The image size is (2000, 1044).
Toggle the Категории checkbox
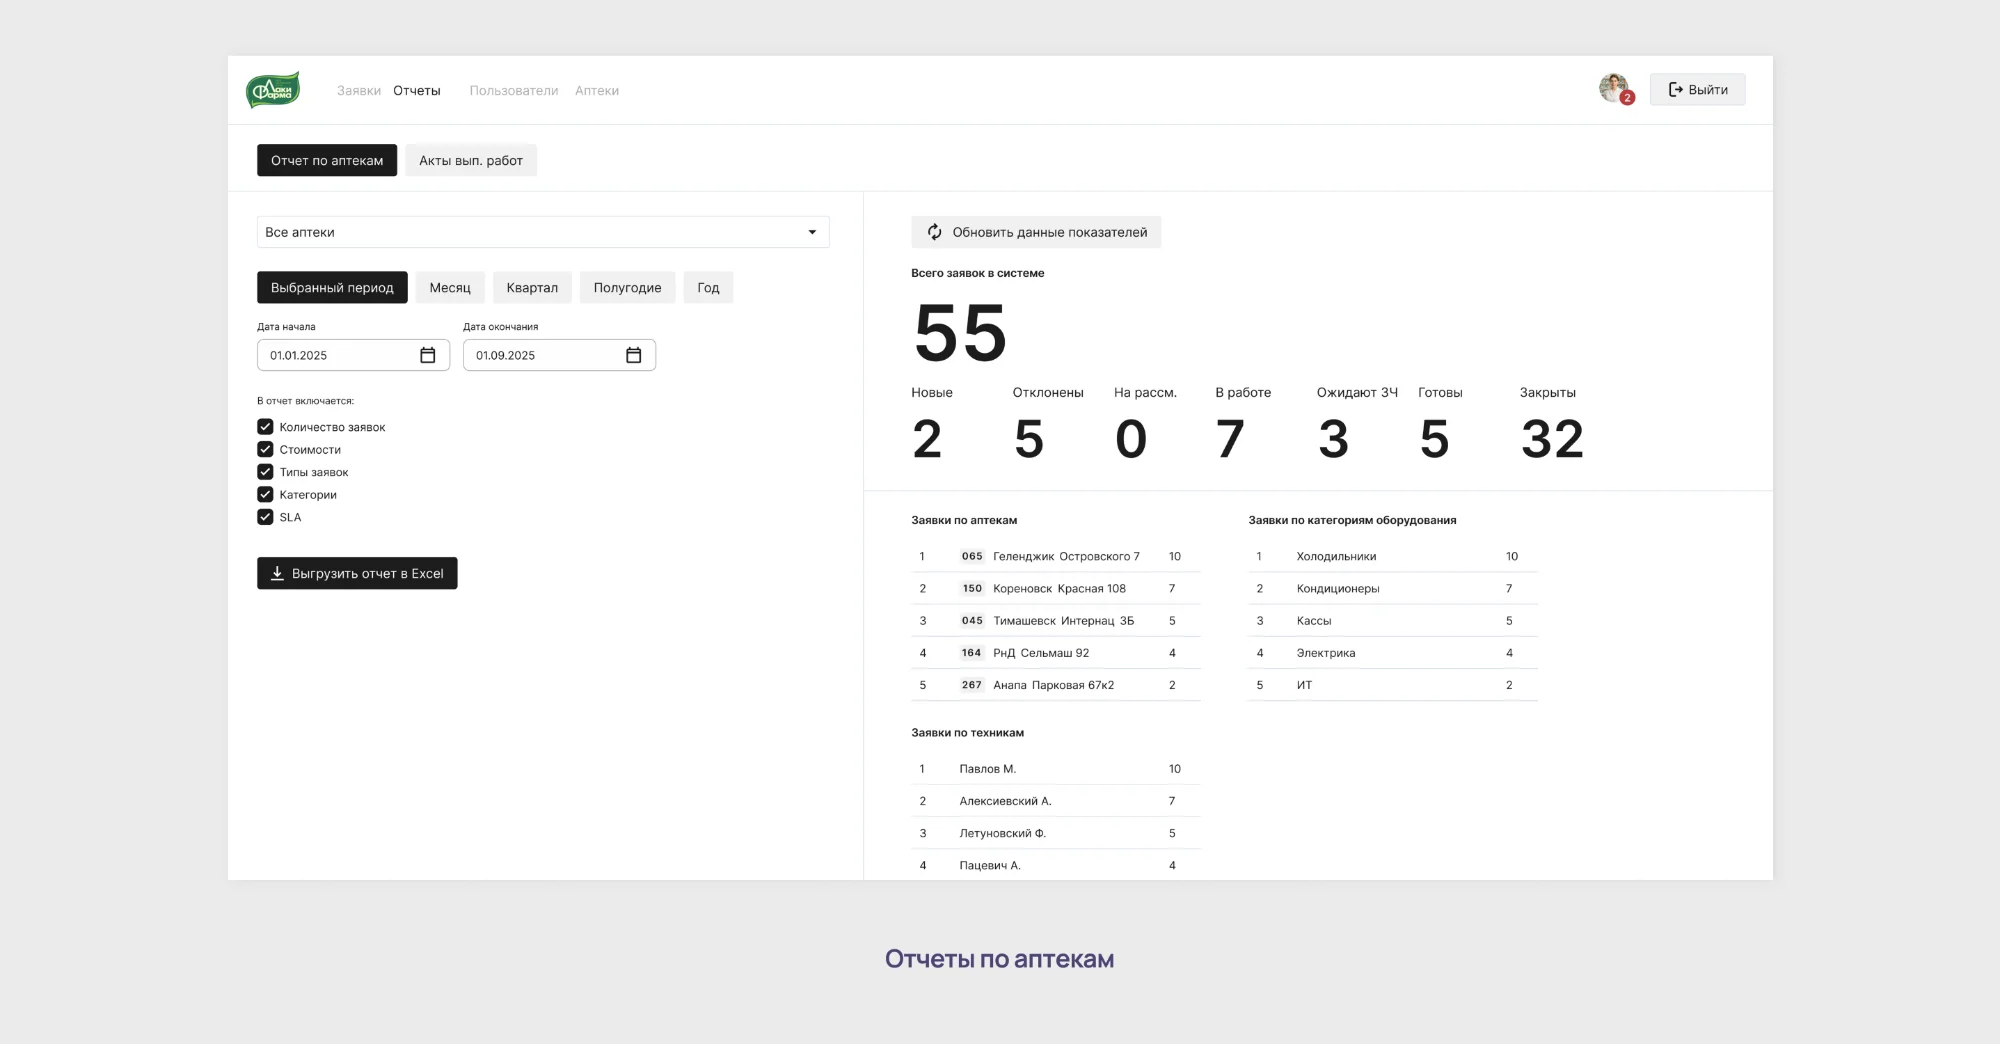coord(265,495)
